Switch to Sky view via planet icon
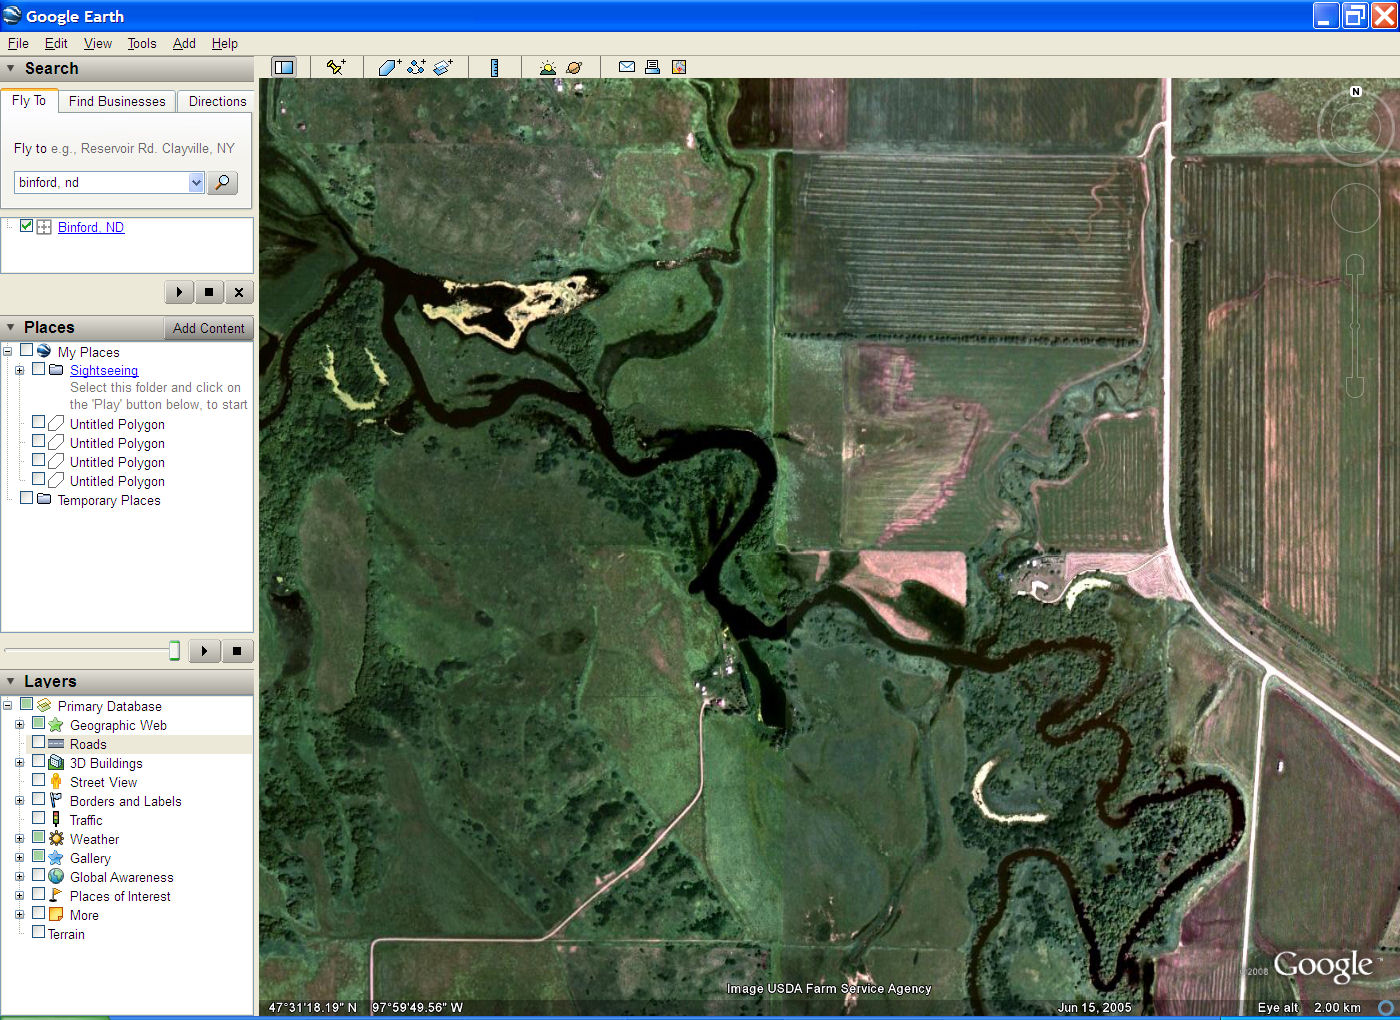This screenshot has width=1400, height=1020. pos(574,67)
